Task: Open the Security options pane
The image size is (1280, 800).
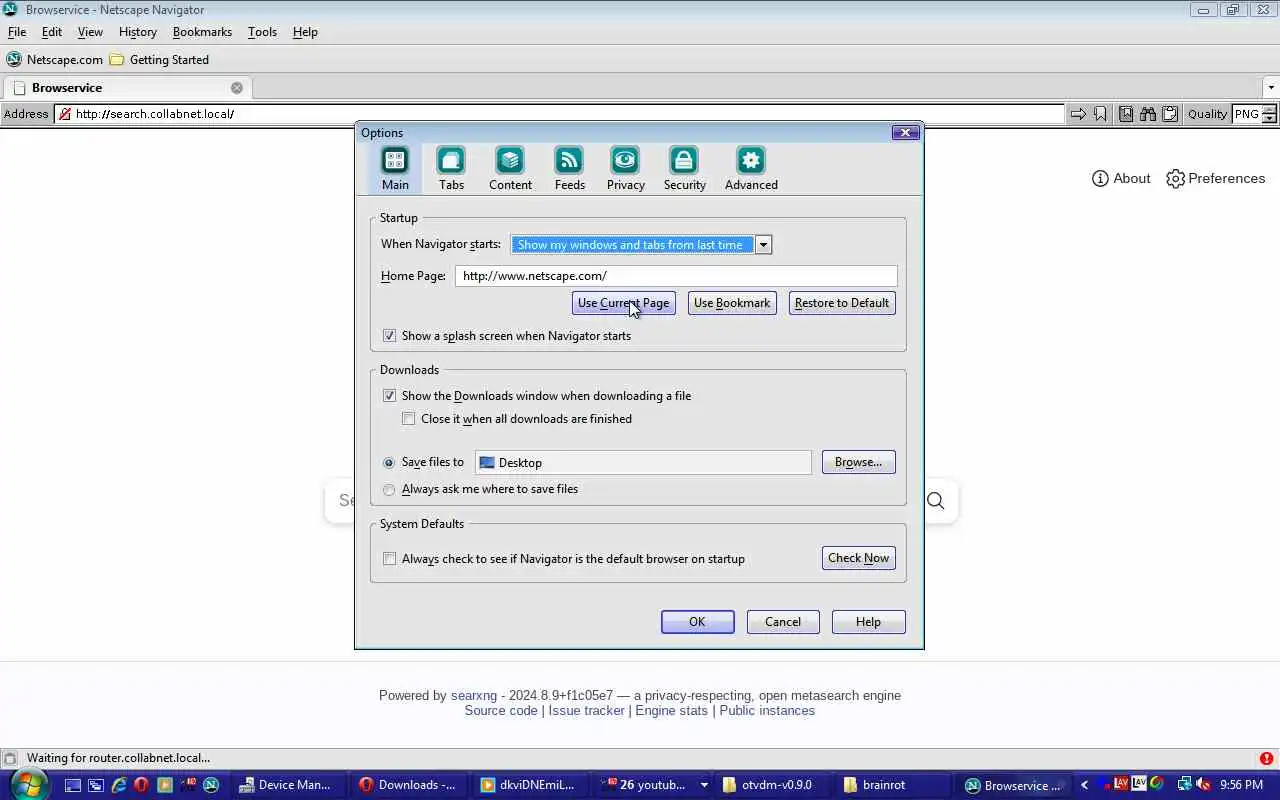Action: 684,168
